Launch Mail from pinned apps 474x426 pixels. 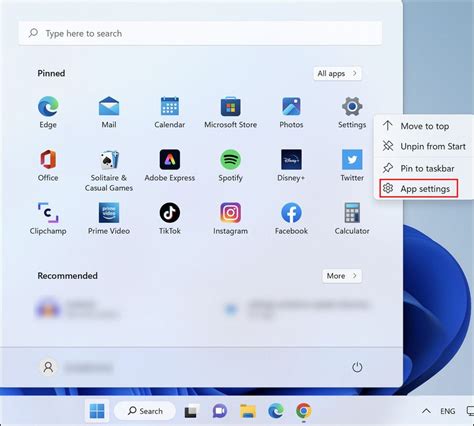[109, 112]
